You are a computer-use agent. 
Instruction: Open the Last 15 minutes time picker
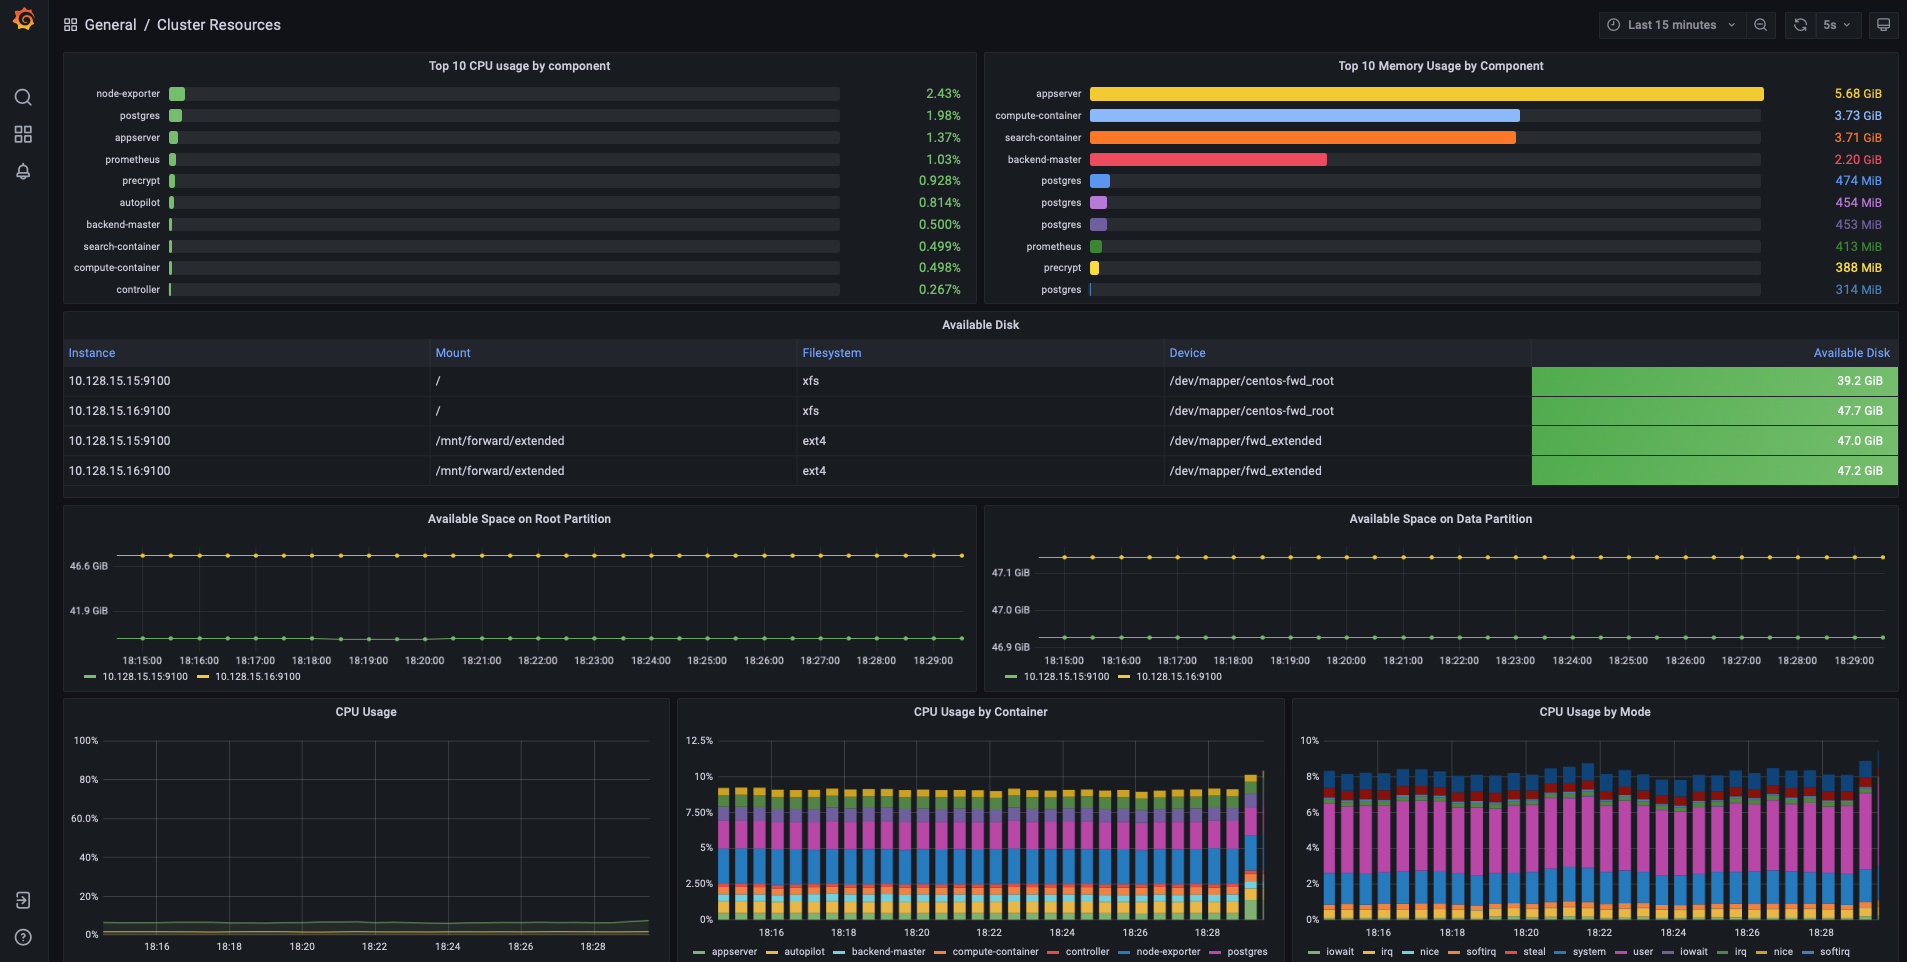point(1671,24)
